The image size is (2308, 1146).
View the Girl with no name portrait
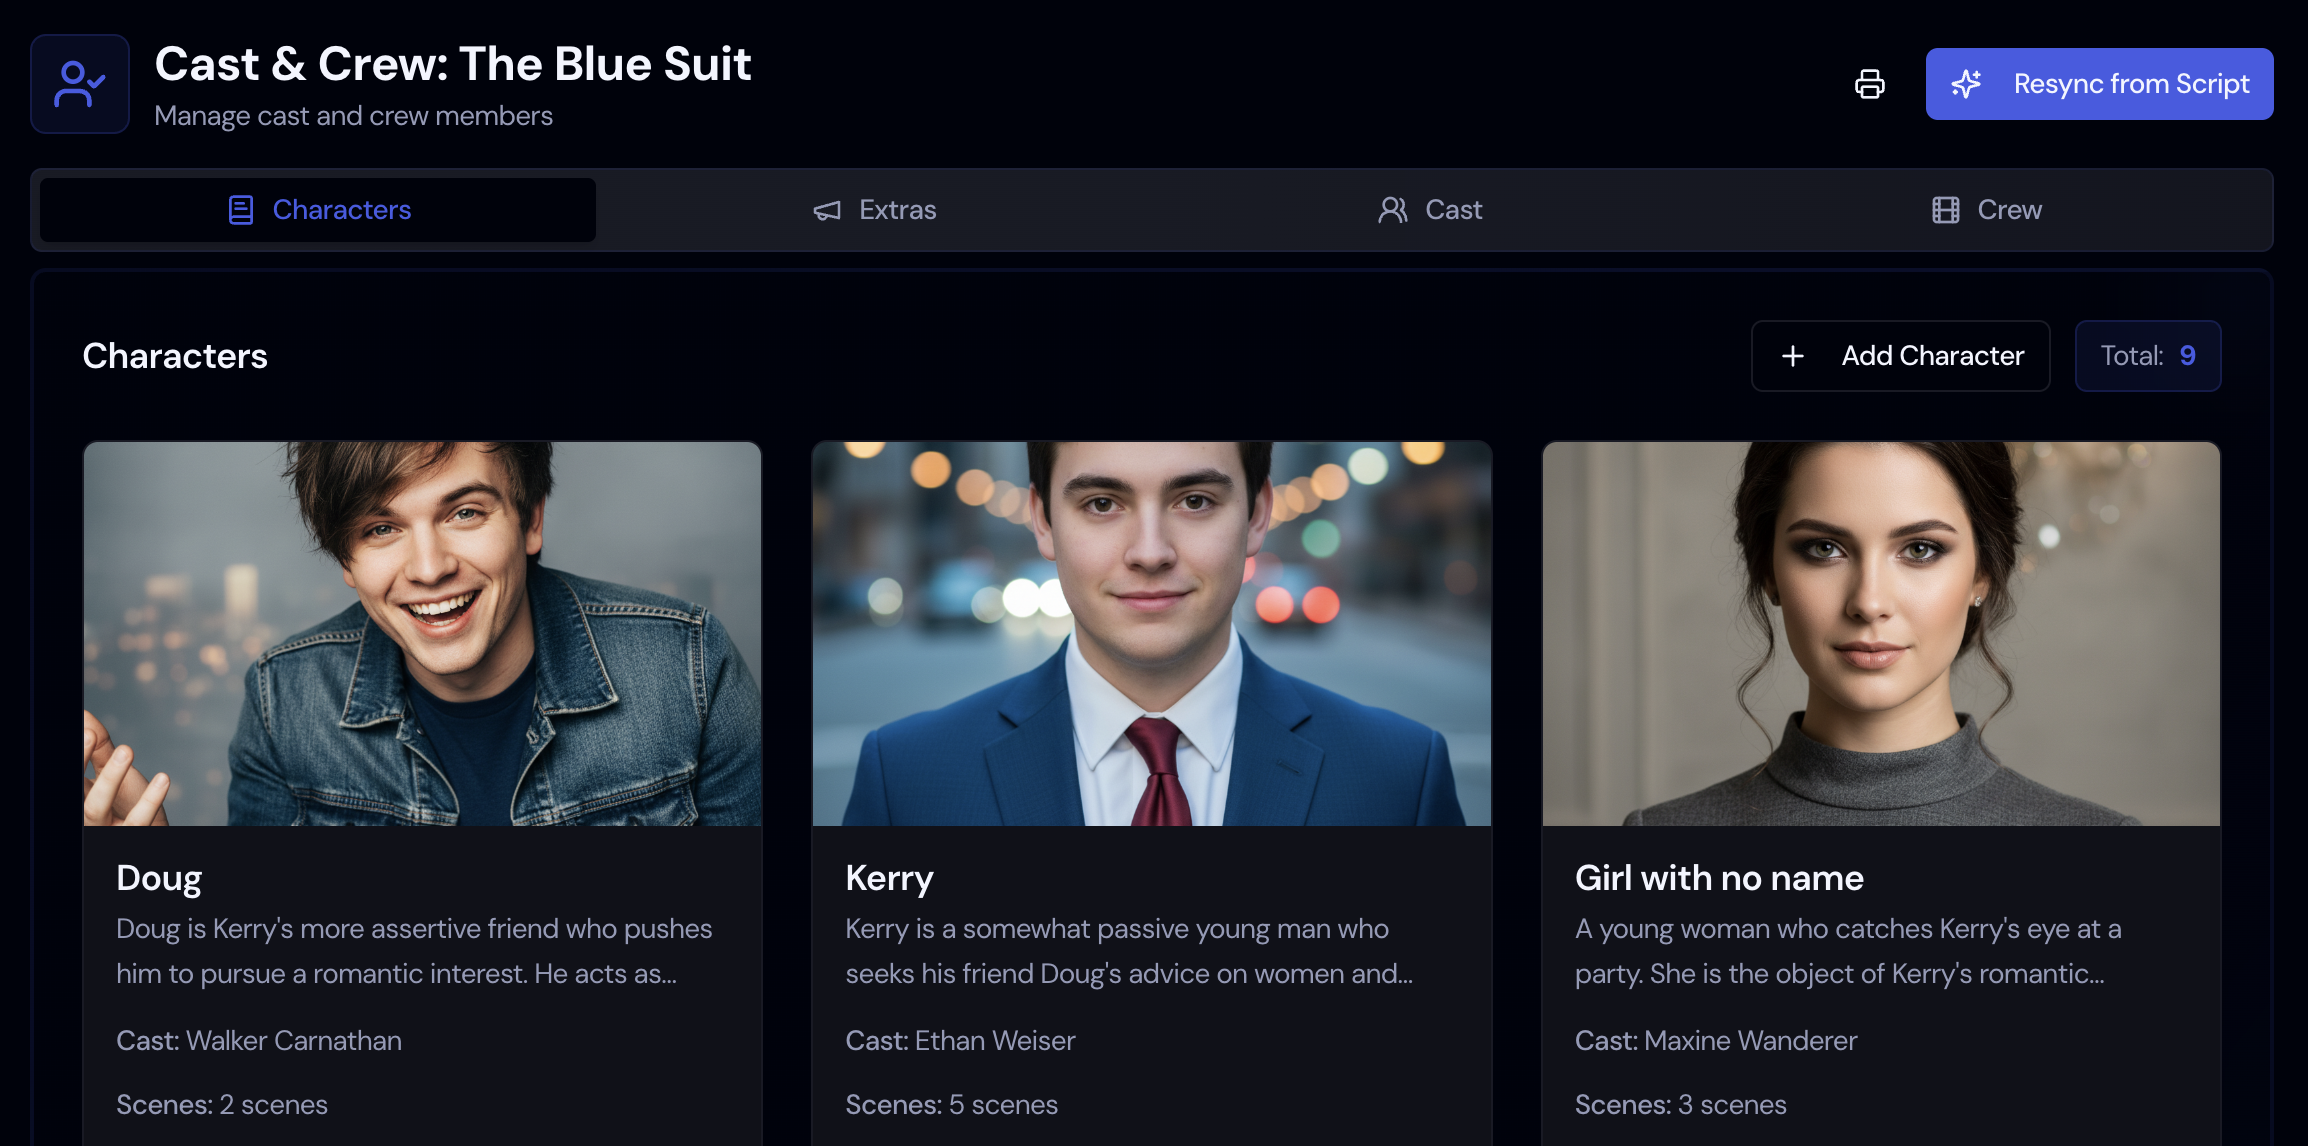[1880, 634]
